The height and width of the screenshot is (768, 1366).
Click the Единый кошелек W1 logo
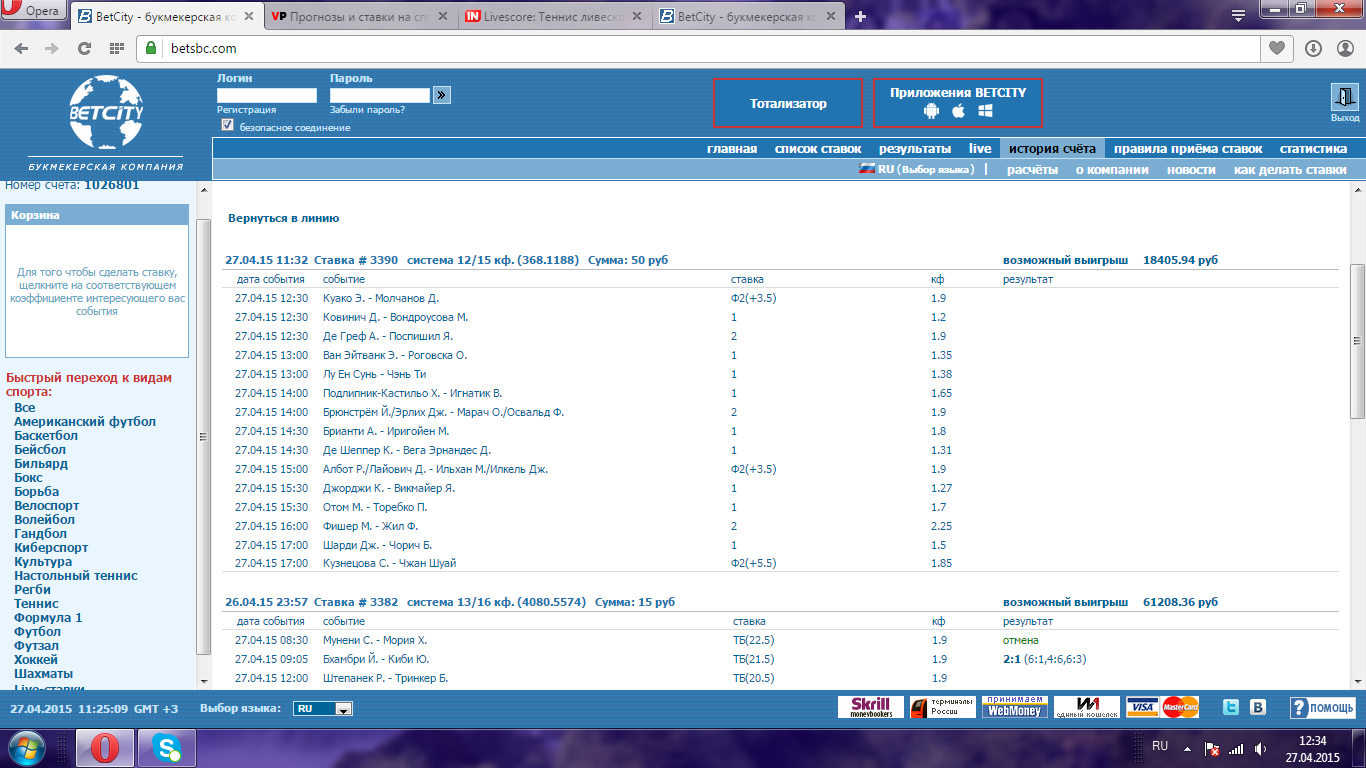click(1086, 707)
